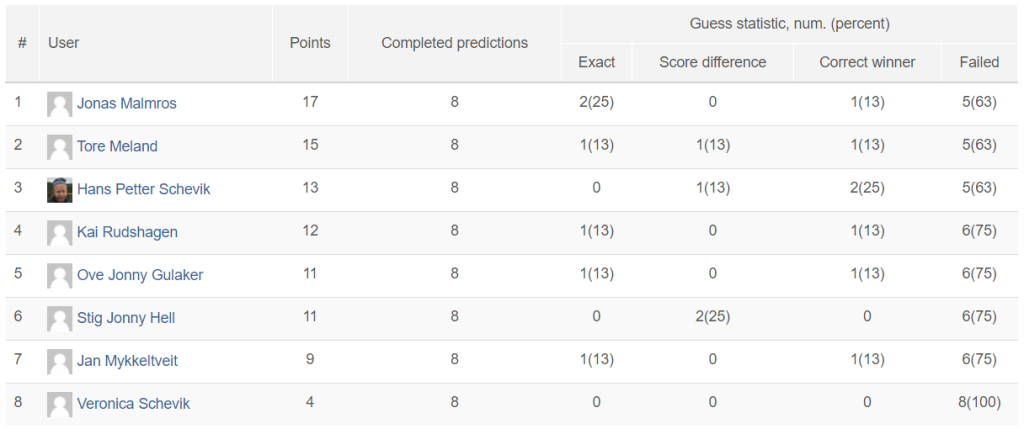Screen dimensions: 1024x429
Task: Click the Exact guess column header
Action: (x=596, y=62)
